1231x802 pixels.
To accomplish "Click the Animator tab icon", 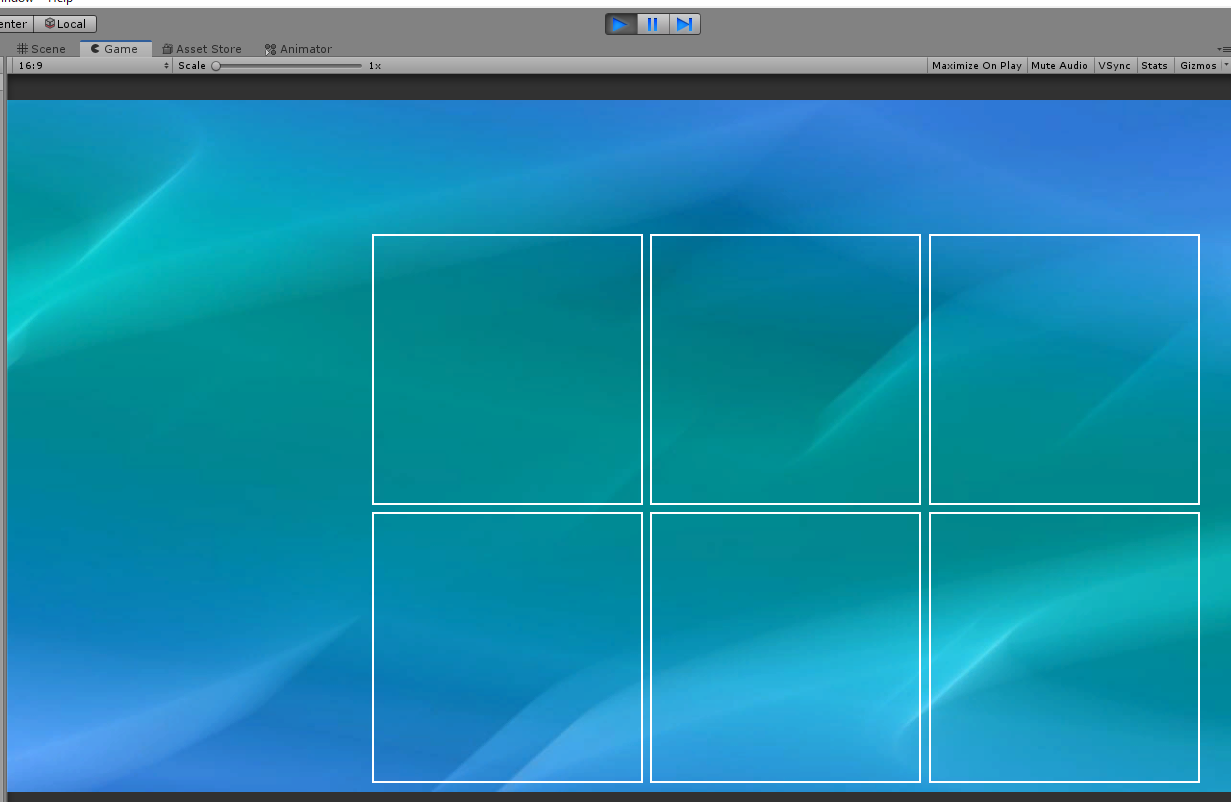I will coord(270,49).
